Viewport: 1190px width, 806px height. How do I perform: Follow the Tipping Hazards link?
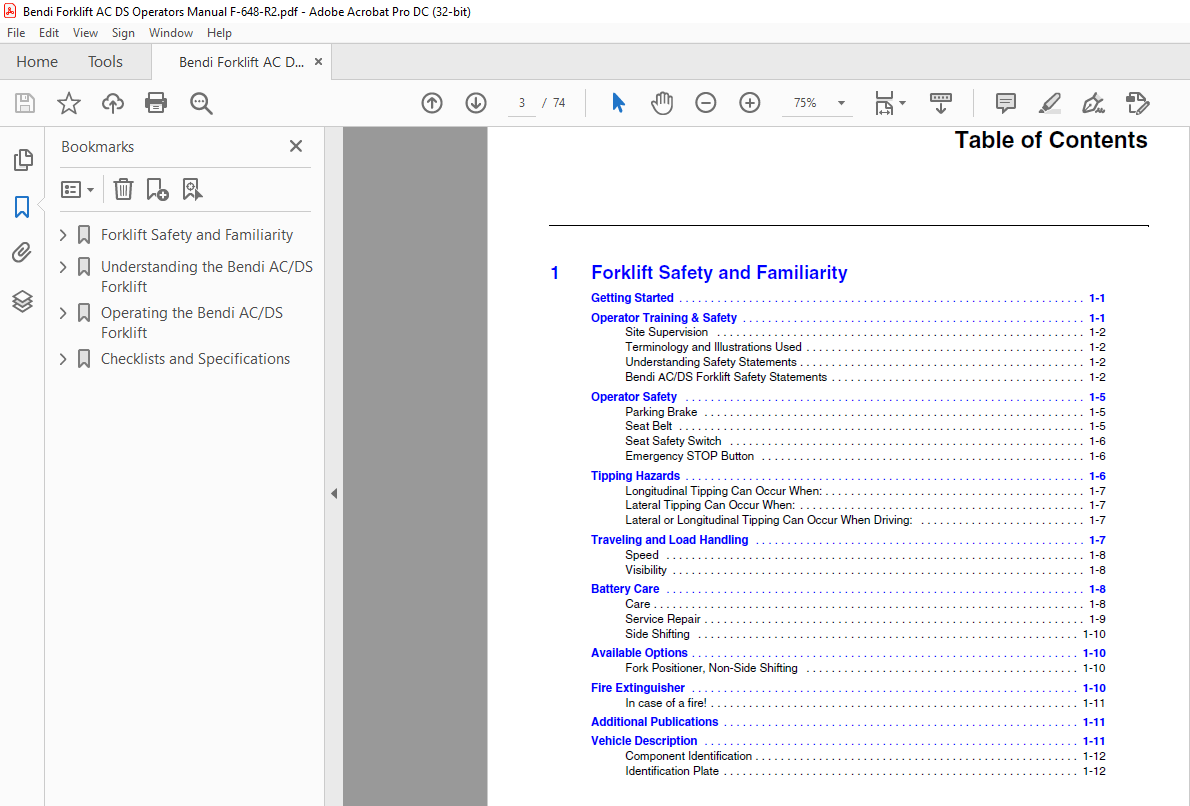(635, 476)
